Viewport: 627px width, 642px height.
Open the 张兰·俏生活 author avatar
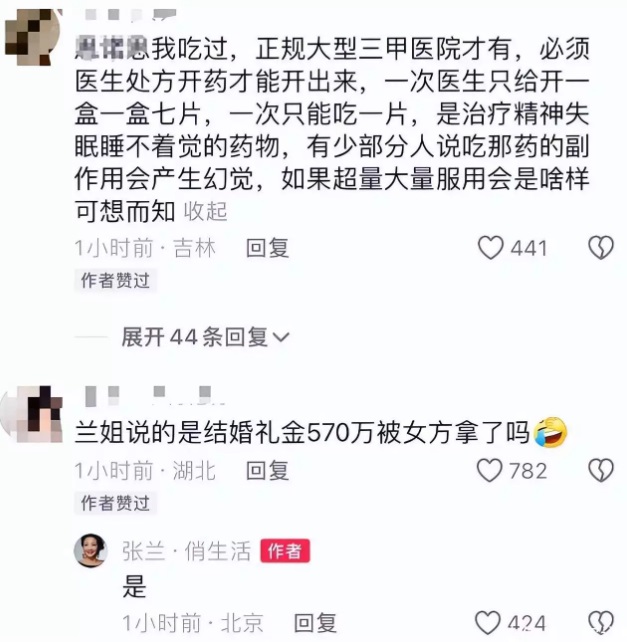tap(91, 550)
